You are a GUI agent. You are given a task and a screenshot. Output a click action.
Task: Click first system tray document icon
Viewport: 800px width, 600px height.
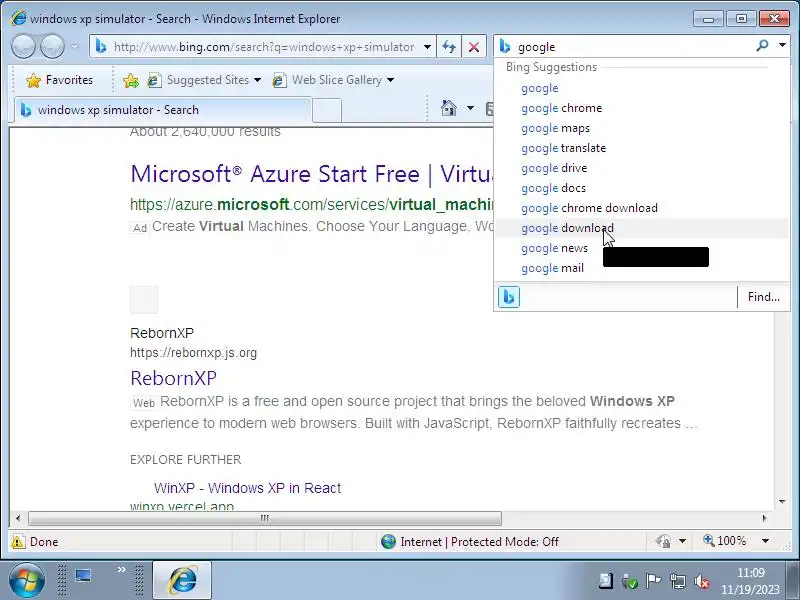coord(606,581)
